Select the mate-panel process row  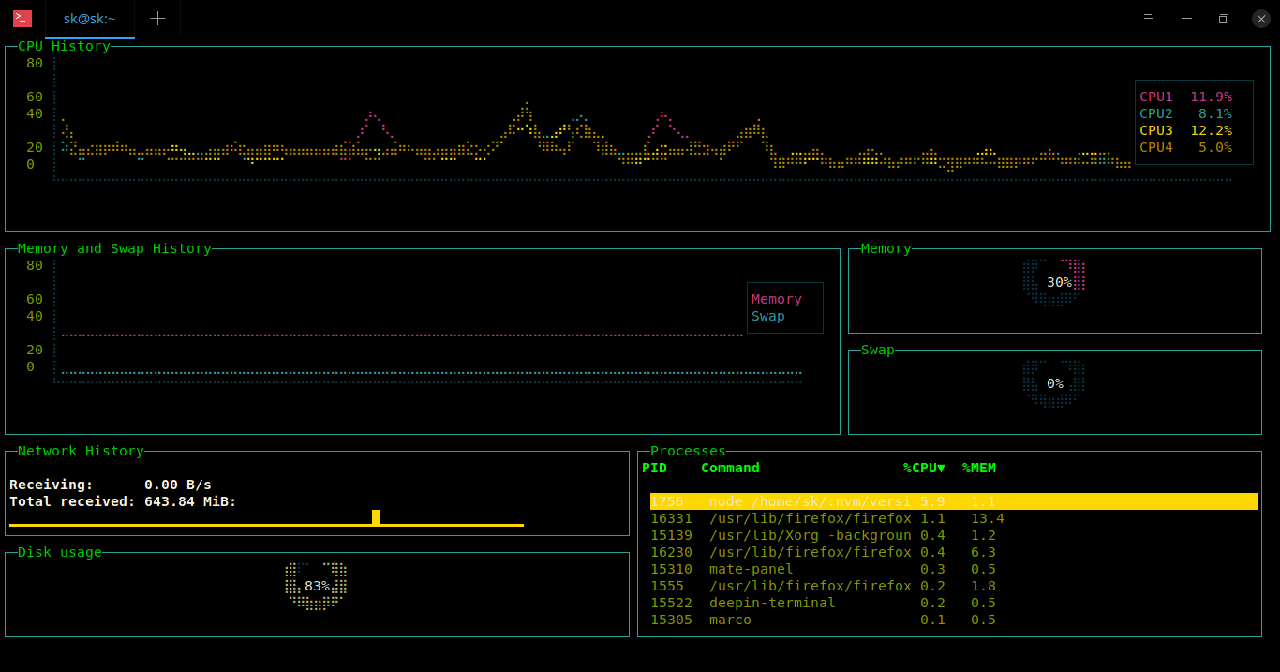(x=750, y=570)
